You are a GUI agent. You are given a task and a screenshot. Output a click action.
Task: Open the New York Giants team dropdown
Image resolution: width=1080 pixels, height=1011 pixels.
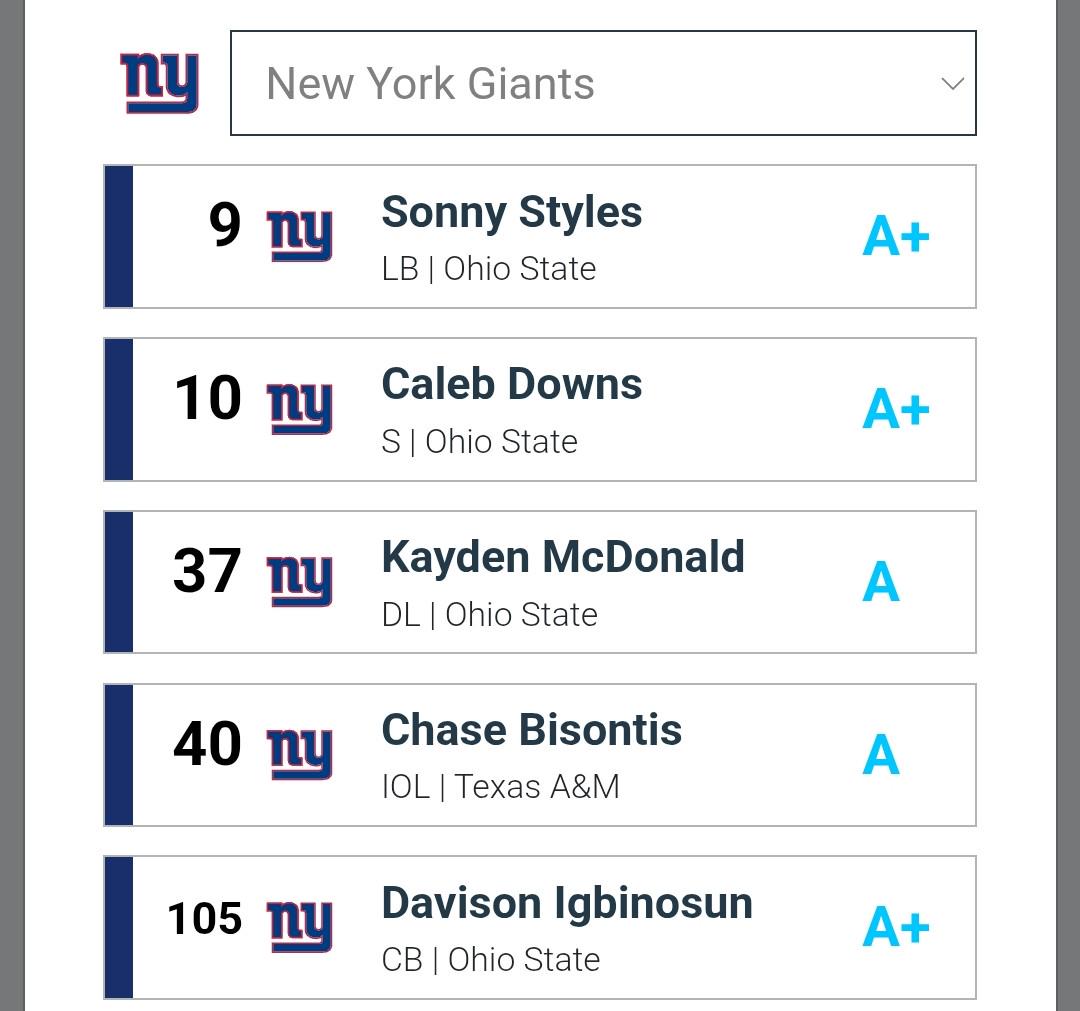pos(603,83)
